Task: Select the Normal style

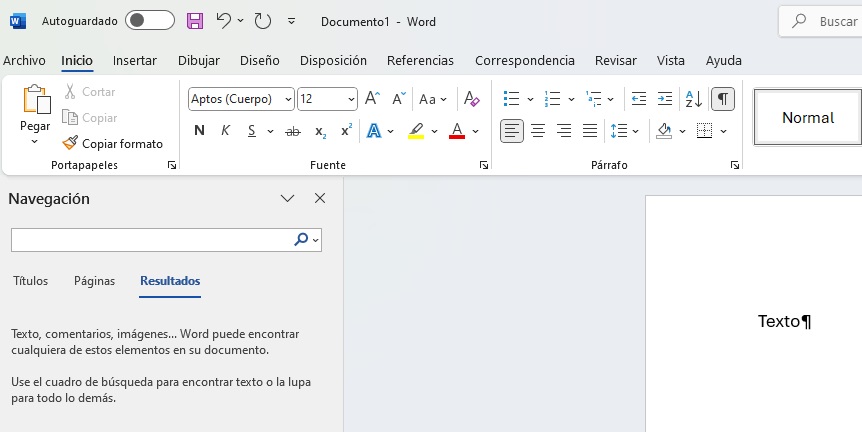Action: point(807,118)
